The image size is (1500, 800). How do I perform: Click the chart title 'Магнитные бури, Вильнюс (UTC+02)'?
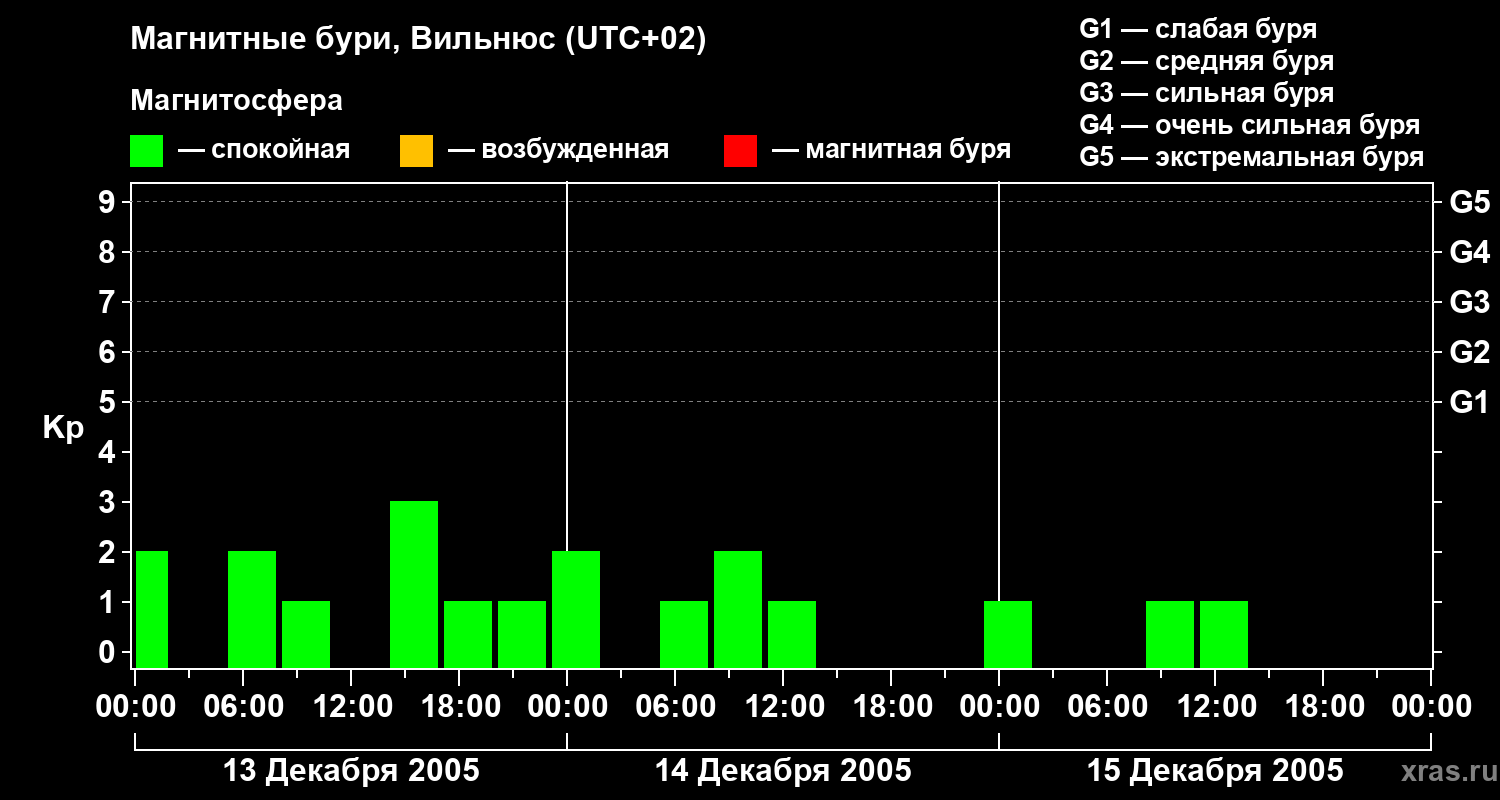(418, 40)
